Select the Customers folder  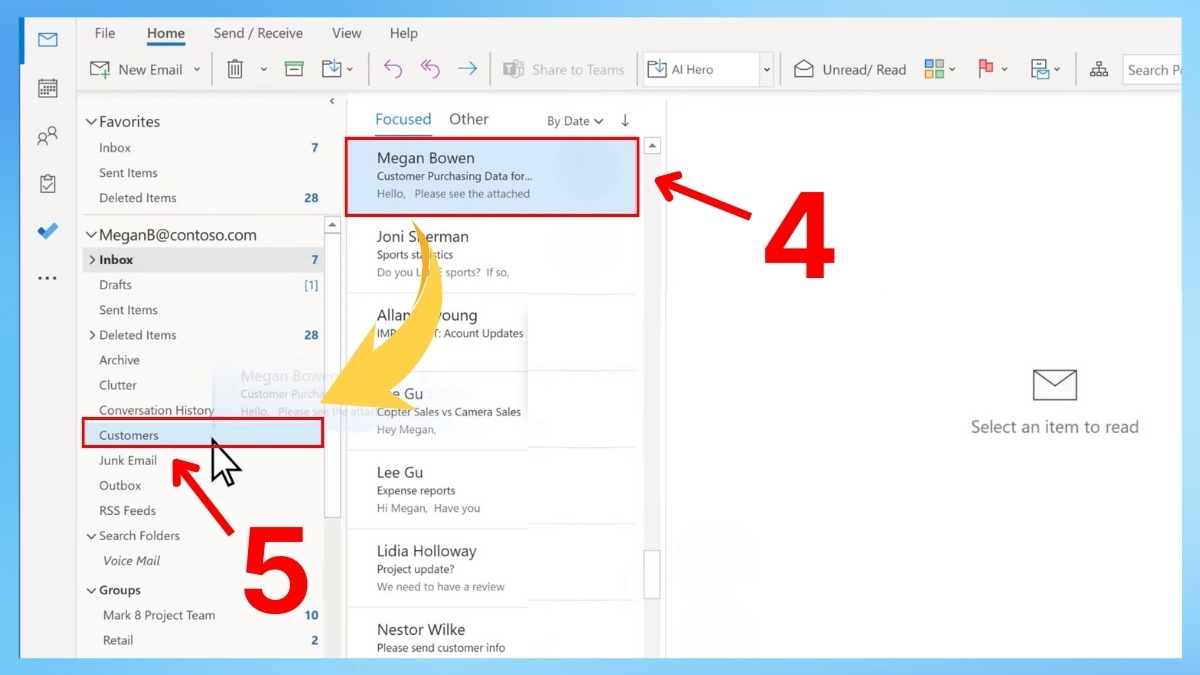[203, 435]
